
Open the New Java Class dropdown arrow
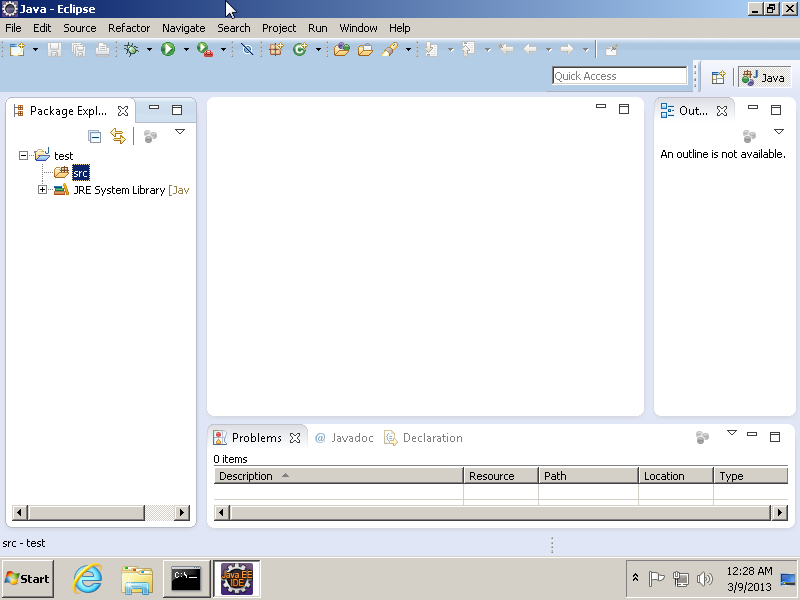click(318, 49)
